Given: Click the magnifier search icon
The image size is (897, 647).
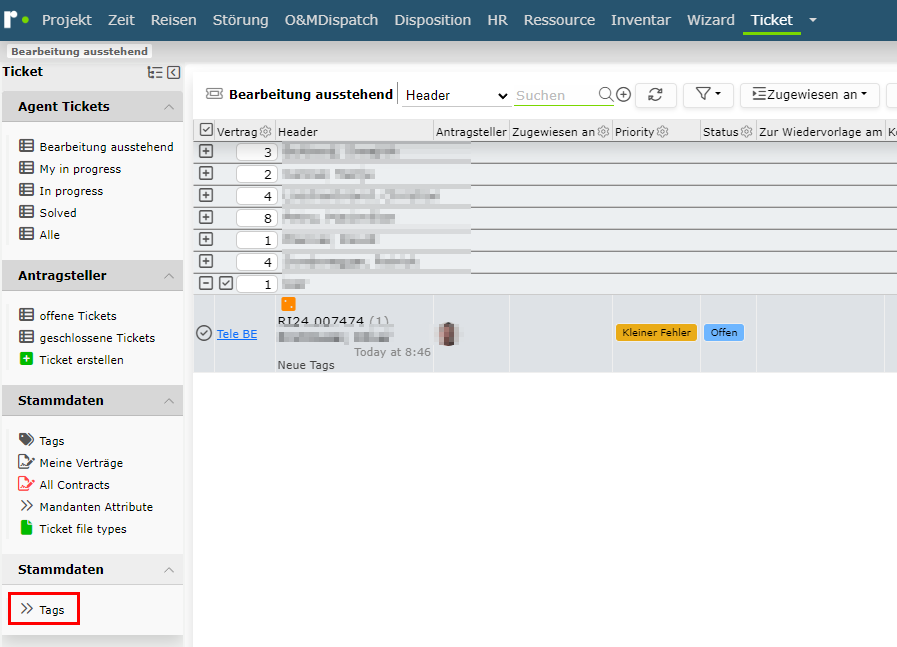Looking at the screenshot, I should (606, 94).
